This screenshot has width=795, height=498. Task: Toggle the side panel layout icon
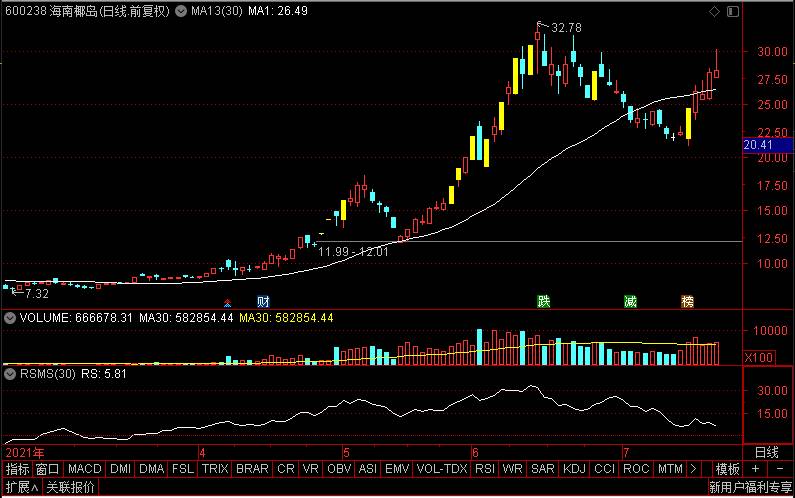click(x=733, y=11)
